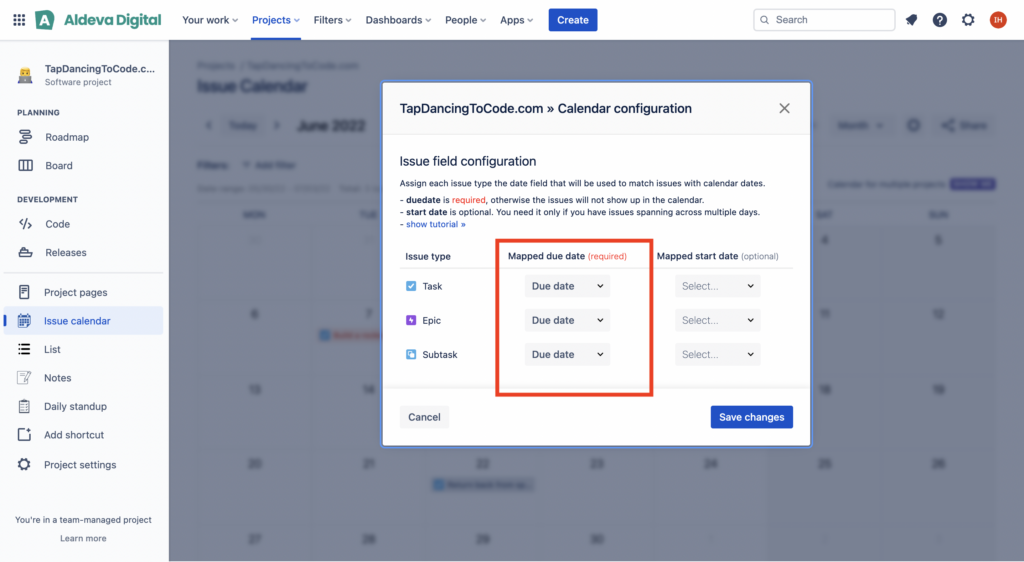Click the Project pages icon
This screenshot has width=1024, height=562.
[x=24, y=292]
